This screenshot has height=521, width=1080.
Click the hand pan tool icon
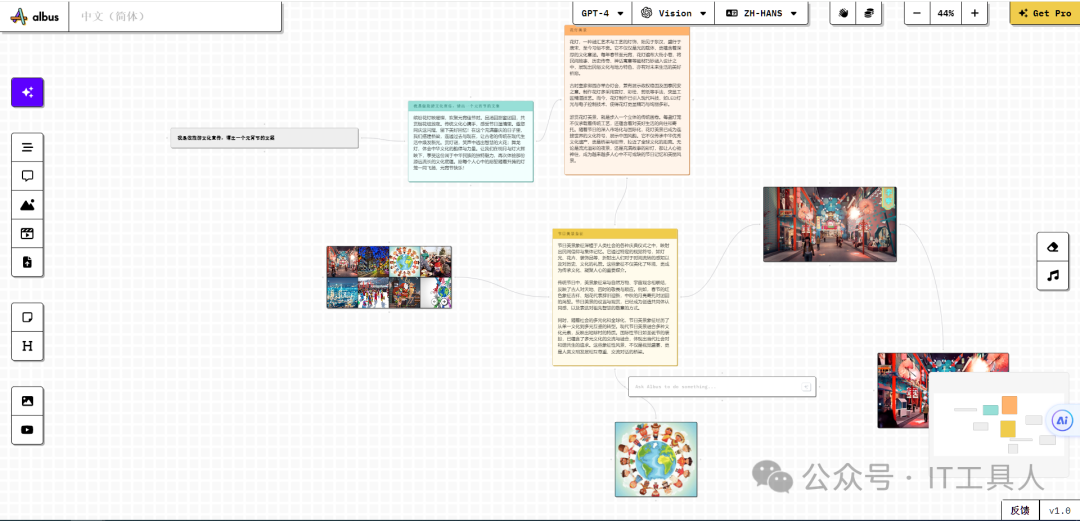(x=844, y=13)
